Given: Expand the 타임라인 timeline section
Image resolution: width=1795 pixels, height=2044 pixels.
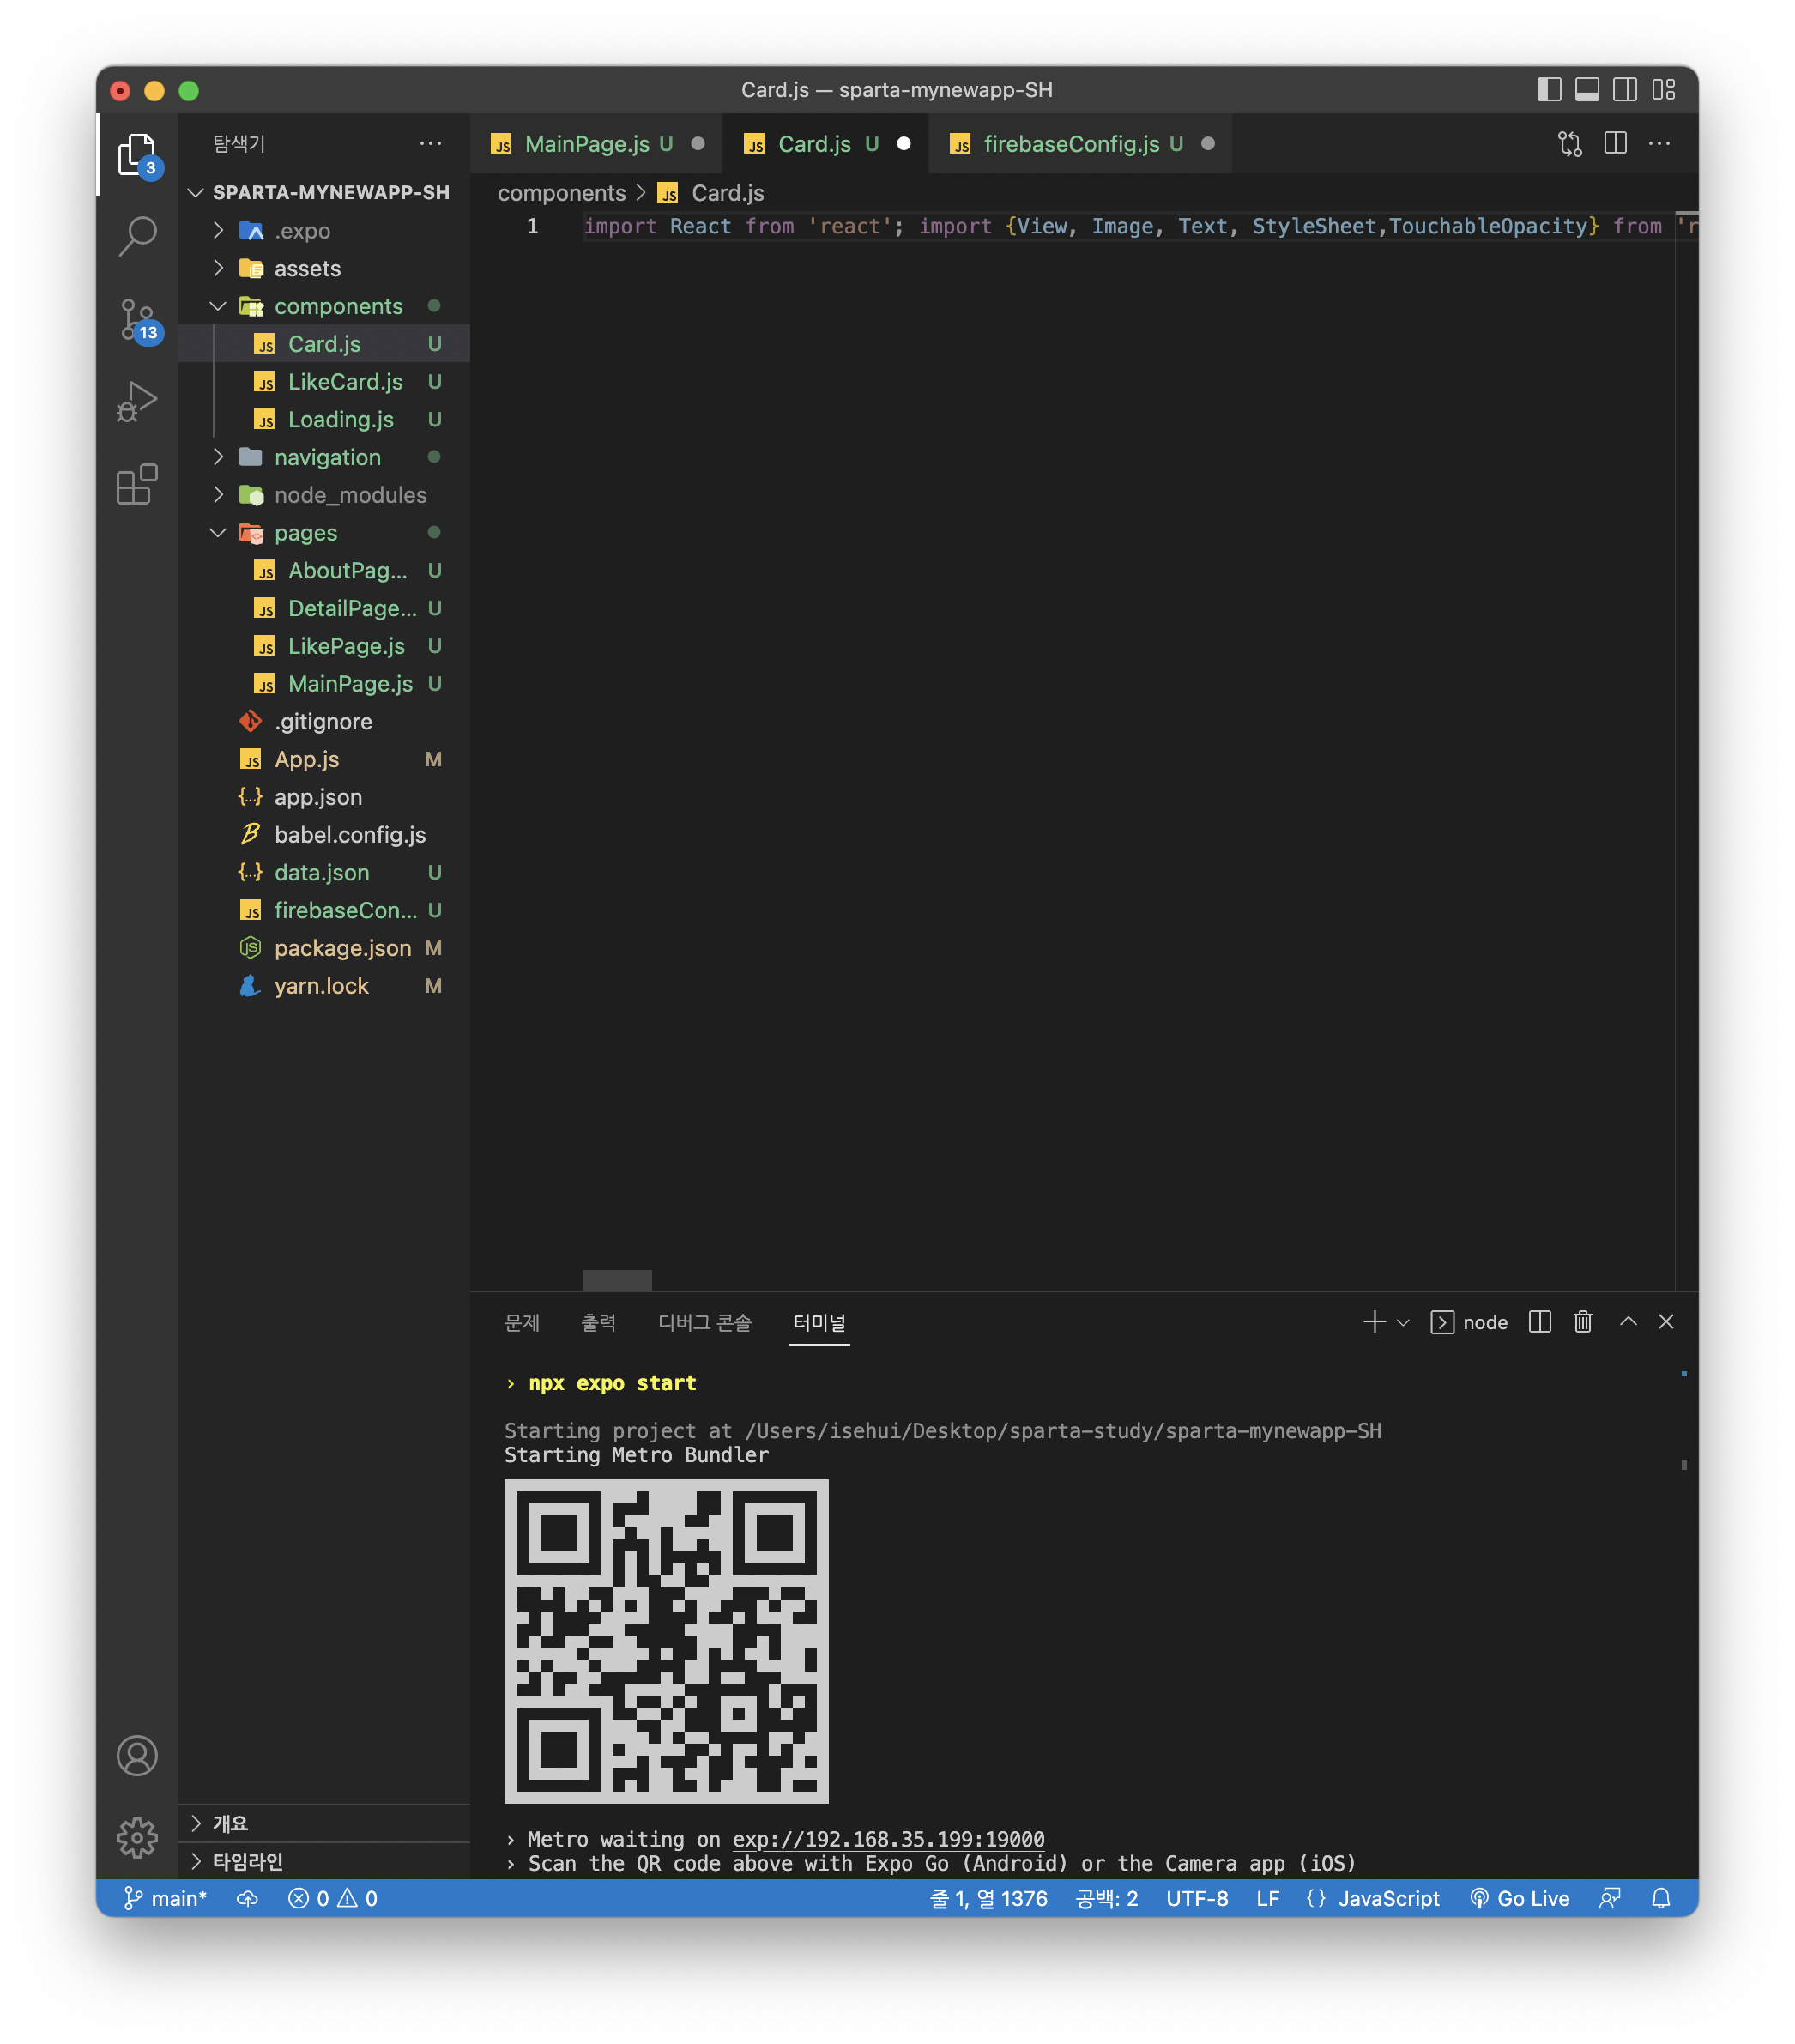Looking at the screenshot, I should (324, 1861).
